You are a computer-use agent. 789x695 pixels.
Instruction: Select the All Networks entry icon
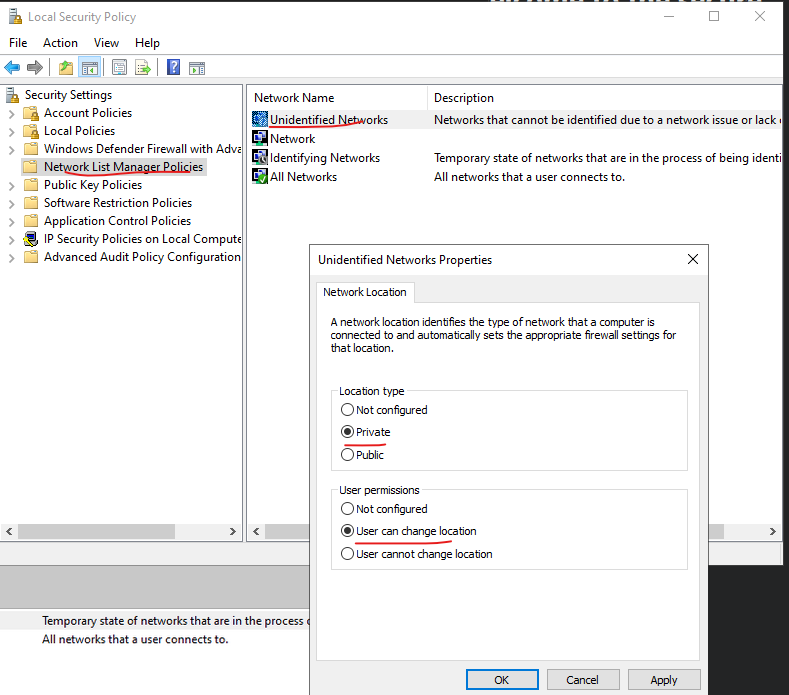pyautogui.click(x=260, y=177)
